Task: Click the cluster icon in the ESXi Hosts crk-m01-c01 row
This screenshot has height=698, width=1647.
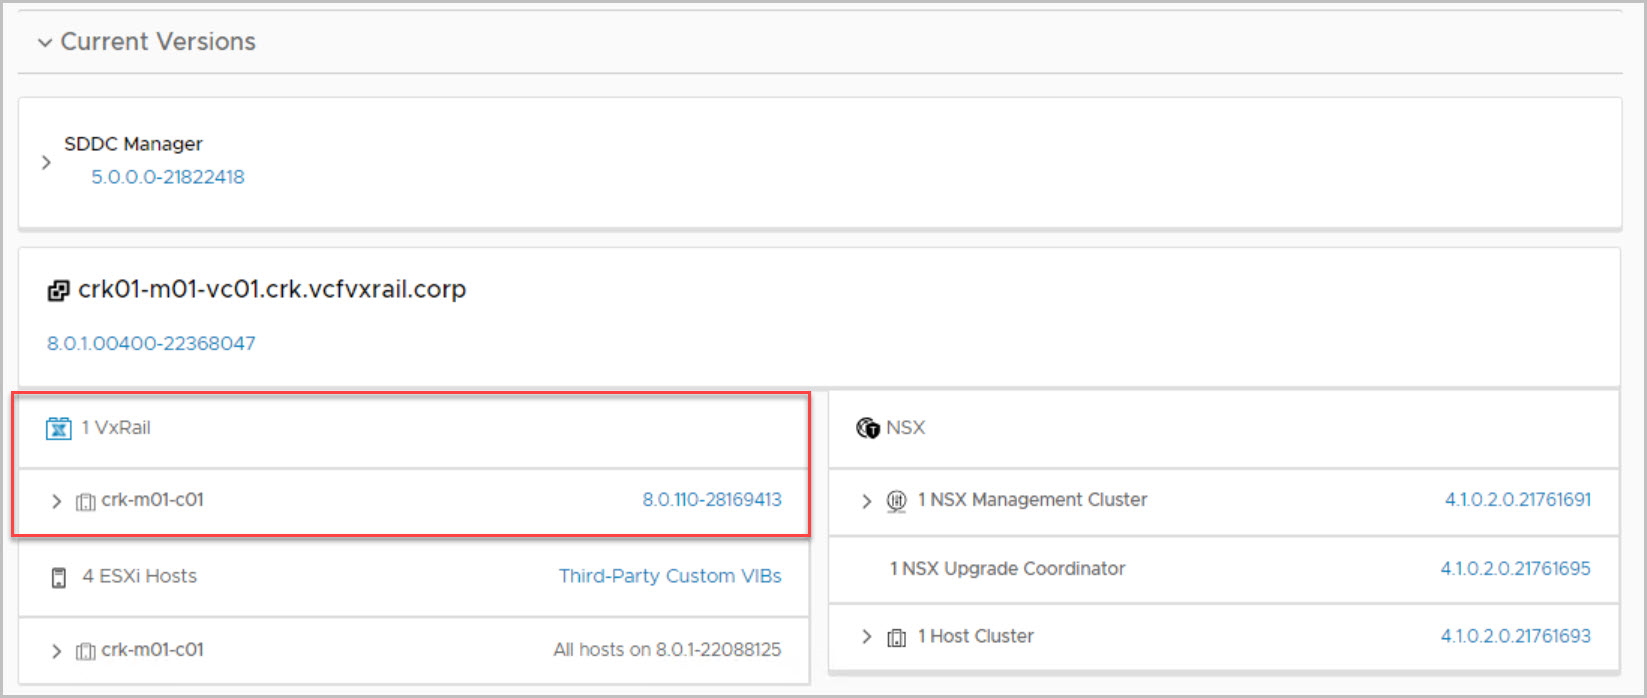Action: coord(86,651)
